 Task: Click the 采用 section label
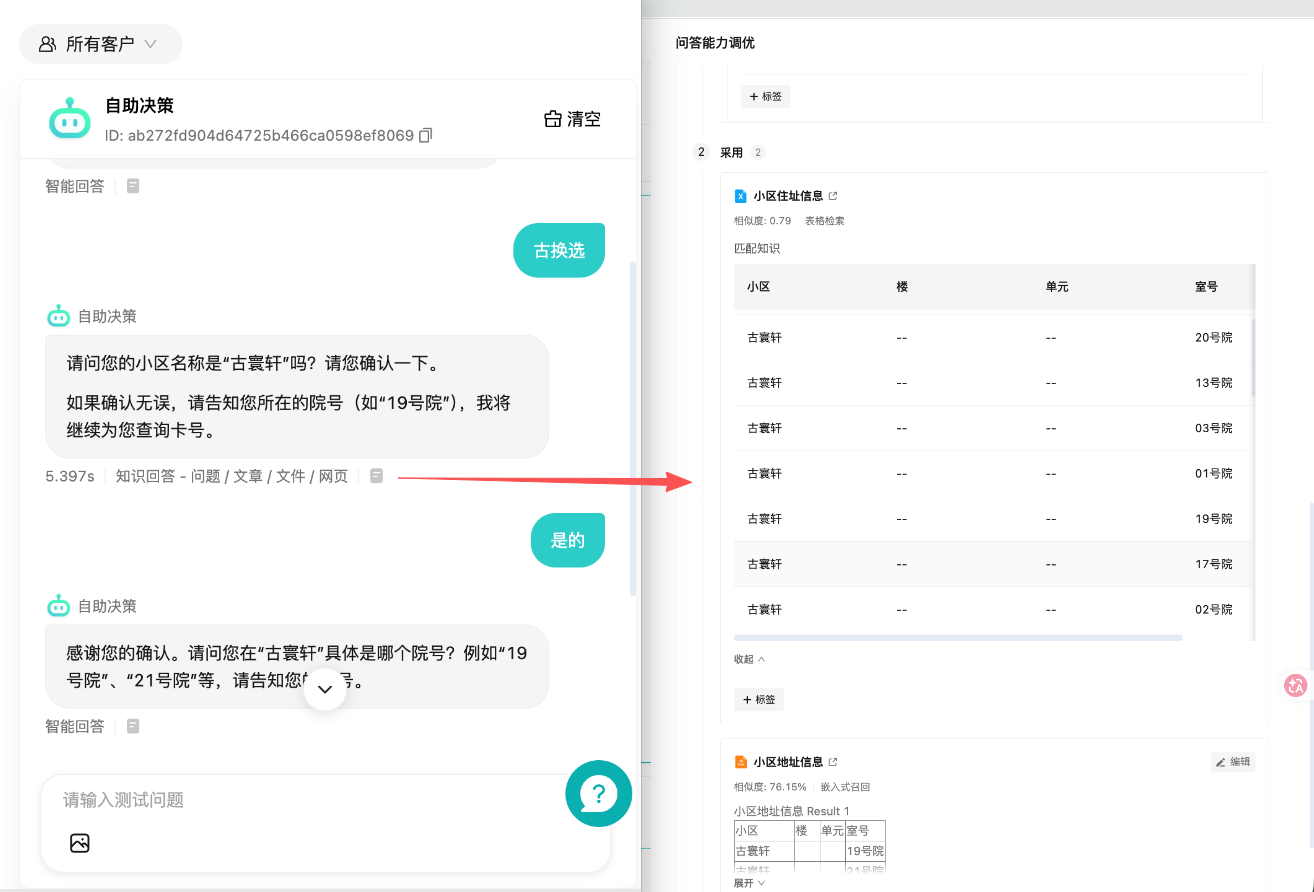tap(732, 153)
